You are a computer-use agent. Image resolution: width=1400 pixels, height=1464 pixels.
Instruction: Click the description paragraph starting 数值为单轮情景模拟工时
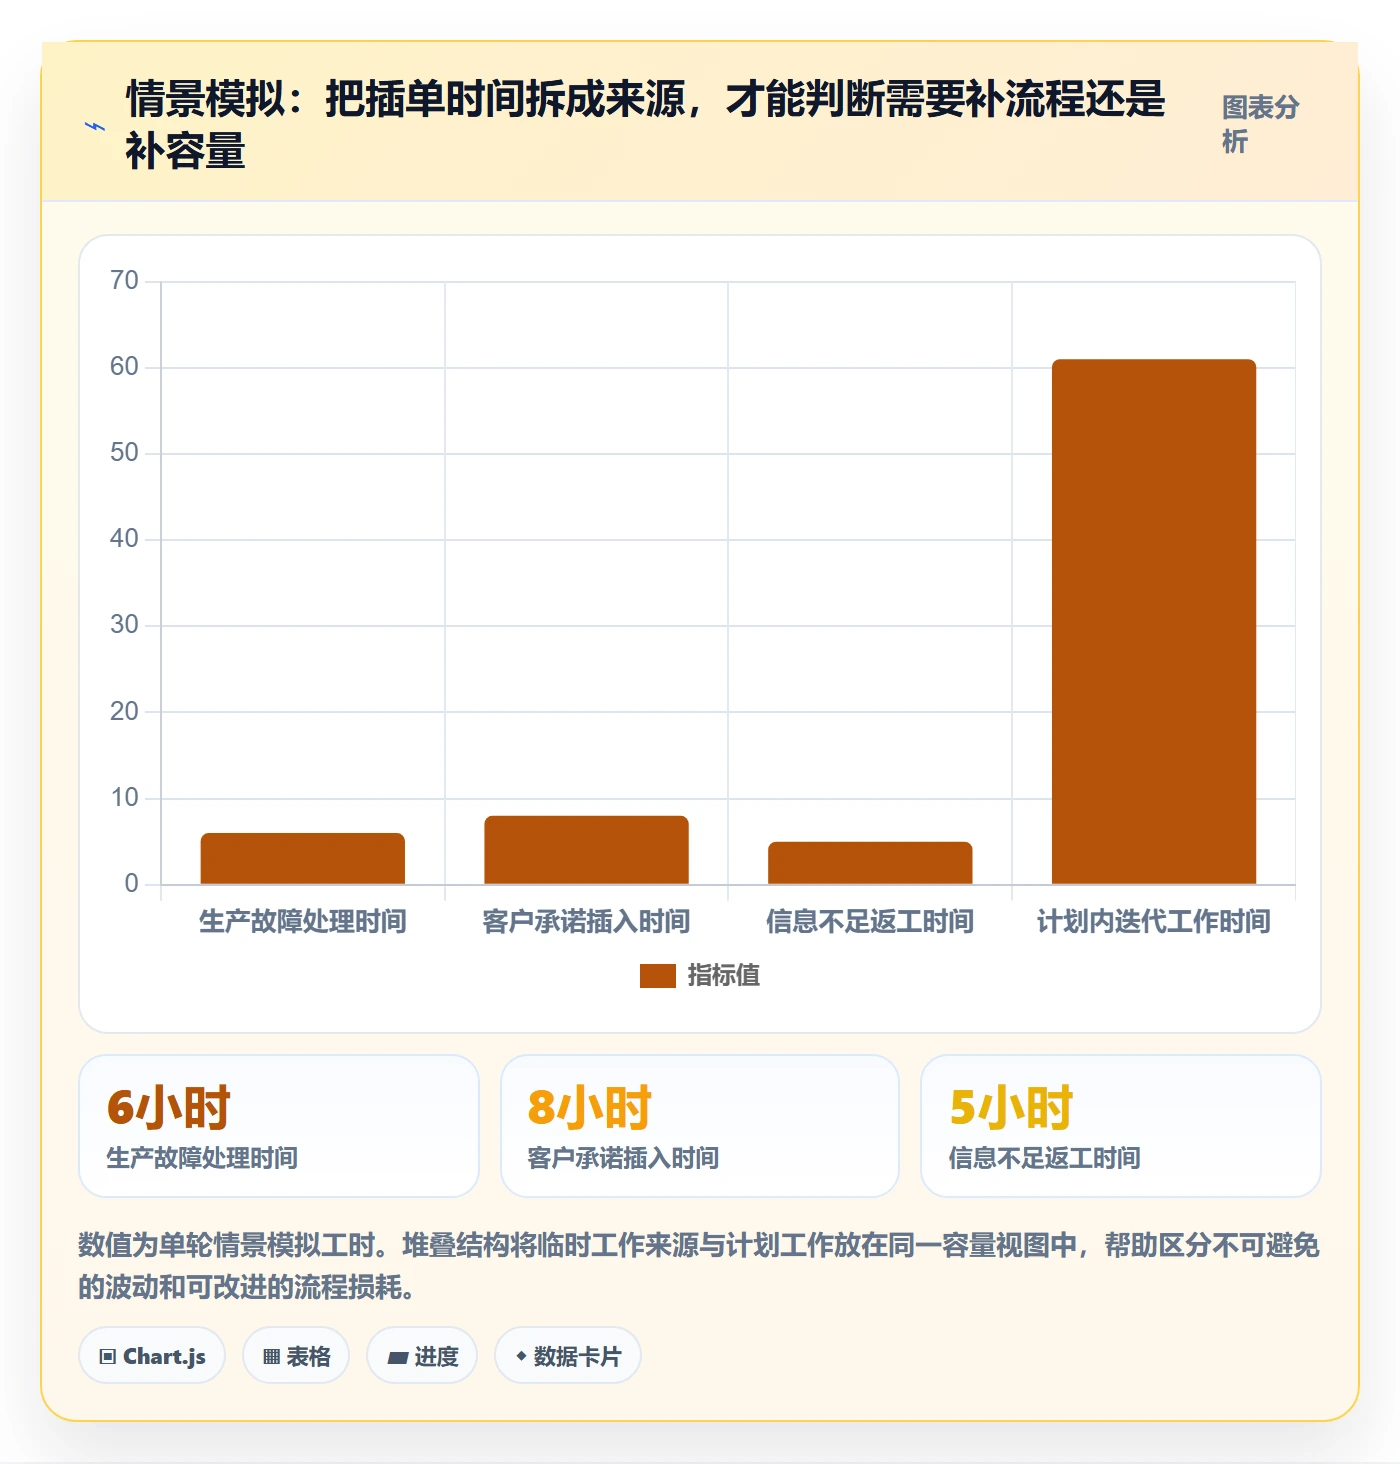[699, 1266]
